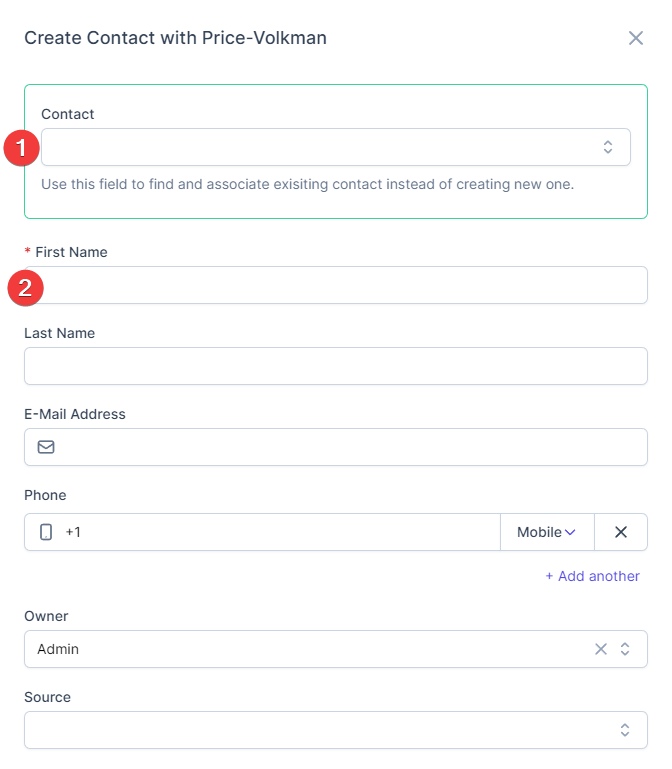
Task: Focus the E-Mail Address text box
Action: point(350,447)
